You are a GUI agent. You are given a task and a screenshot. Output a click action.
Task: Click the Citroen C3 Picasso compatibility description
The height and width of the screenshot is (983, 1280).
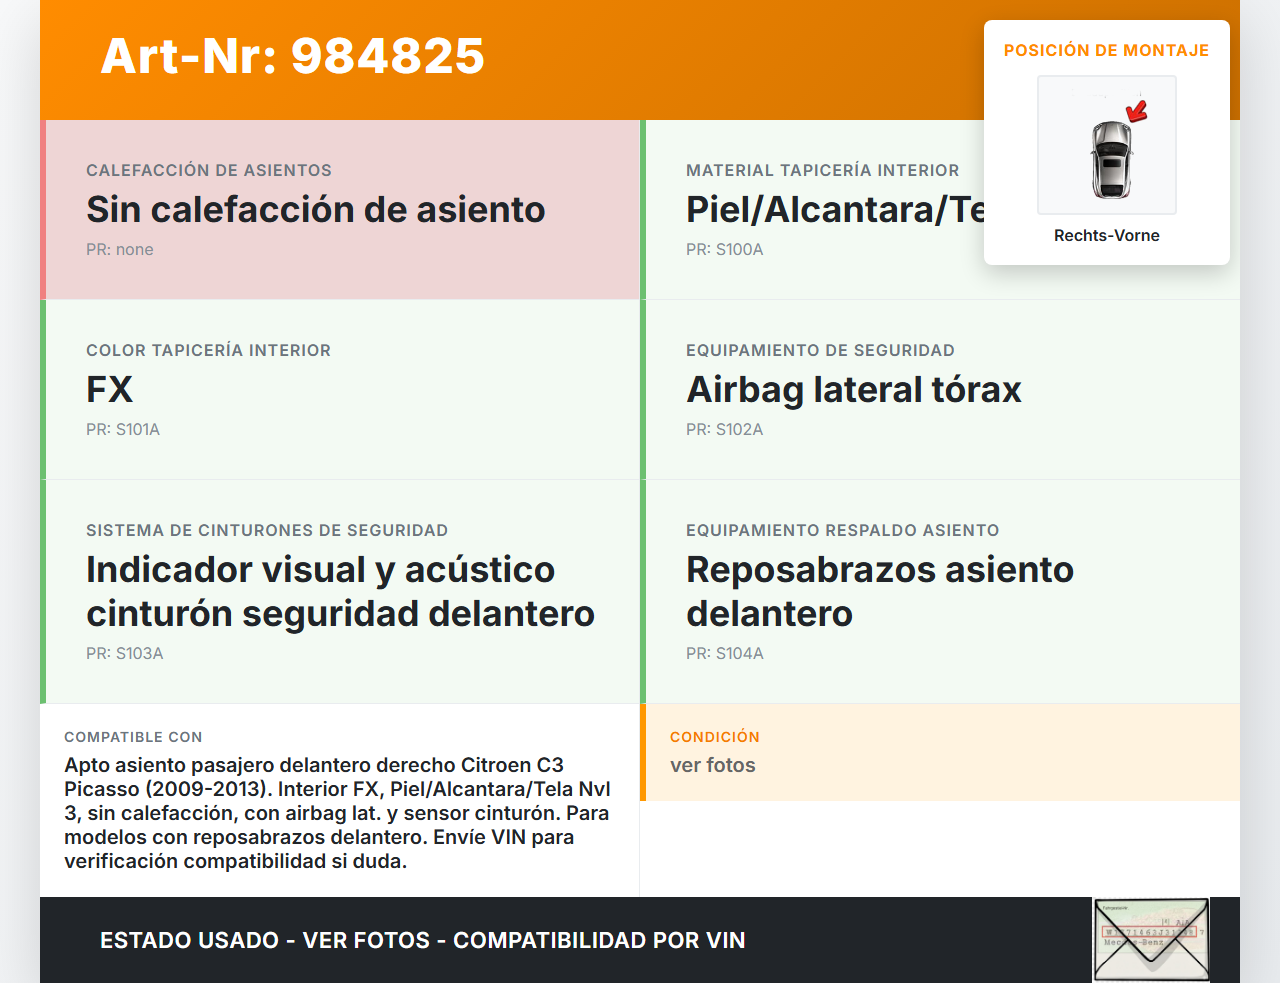(x=337, y=813)
